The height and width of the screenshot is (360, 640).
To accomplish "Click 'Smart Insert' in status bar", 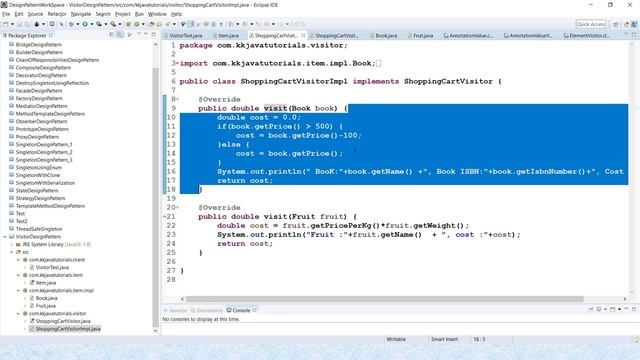I will point(444,339).
